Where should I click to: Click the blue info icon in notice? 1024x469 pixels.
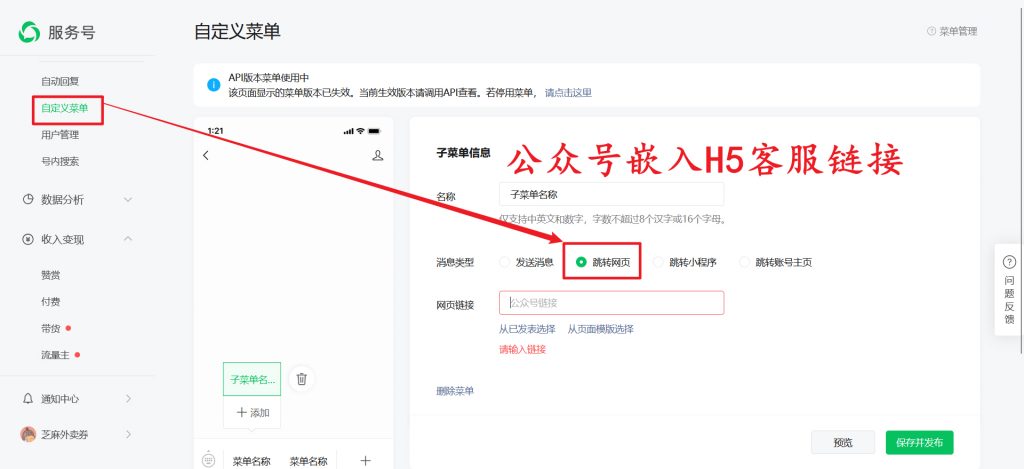click(x=214, y=85)
